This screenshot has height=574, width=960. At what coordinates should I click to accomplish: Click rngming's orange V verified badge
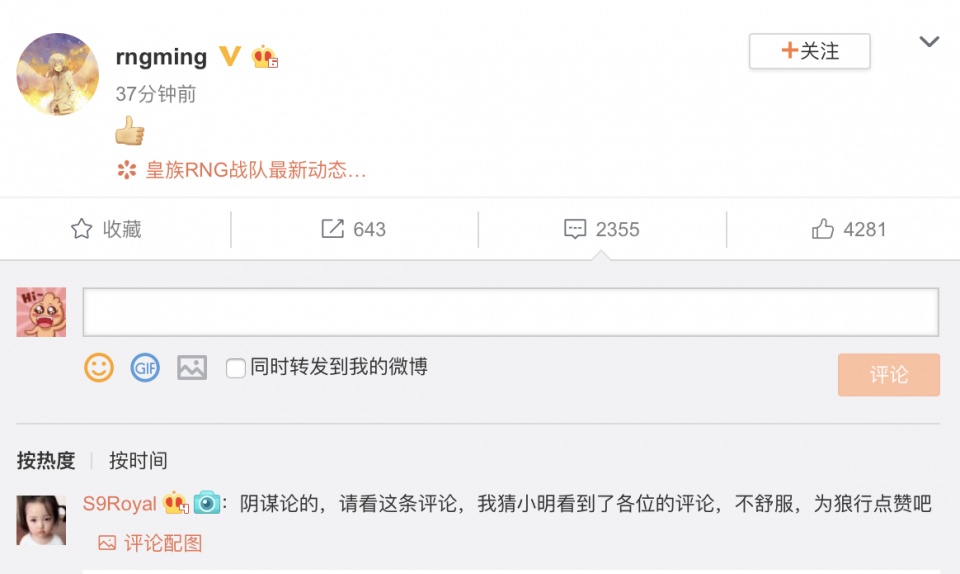pos(230,56)
